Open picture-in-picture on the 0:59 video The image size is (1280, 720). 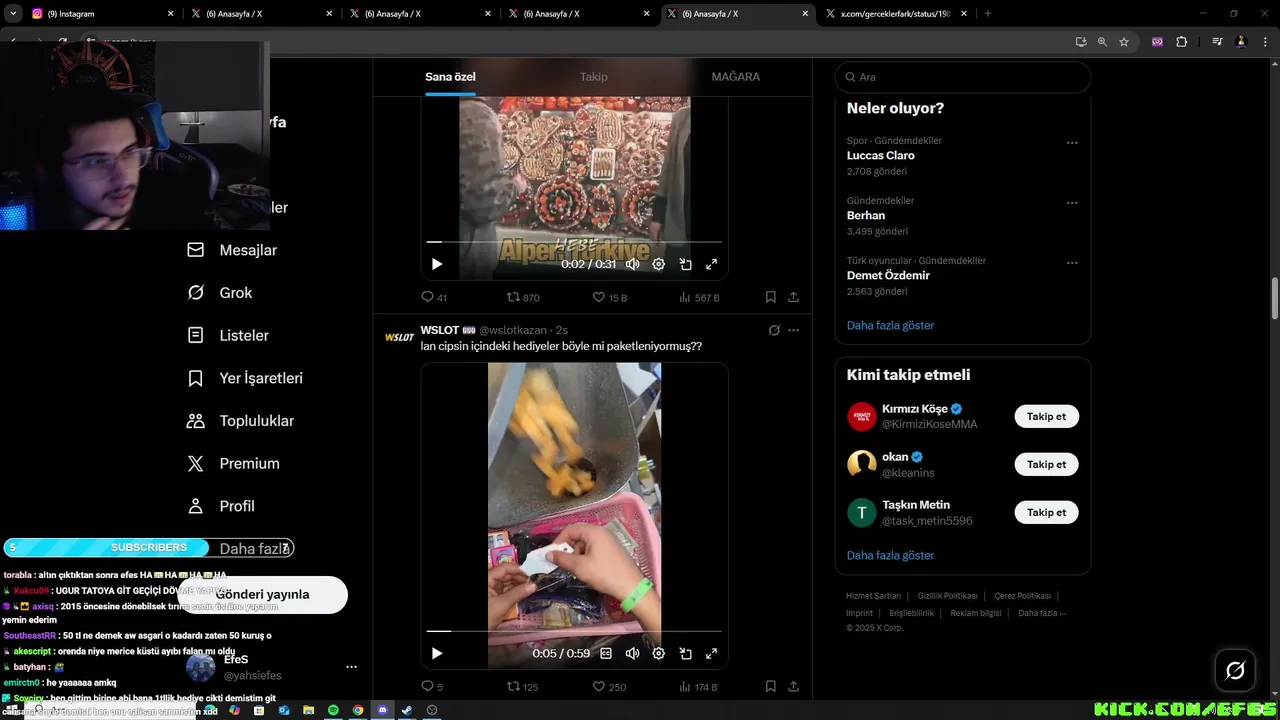[x=686, y=653]
